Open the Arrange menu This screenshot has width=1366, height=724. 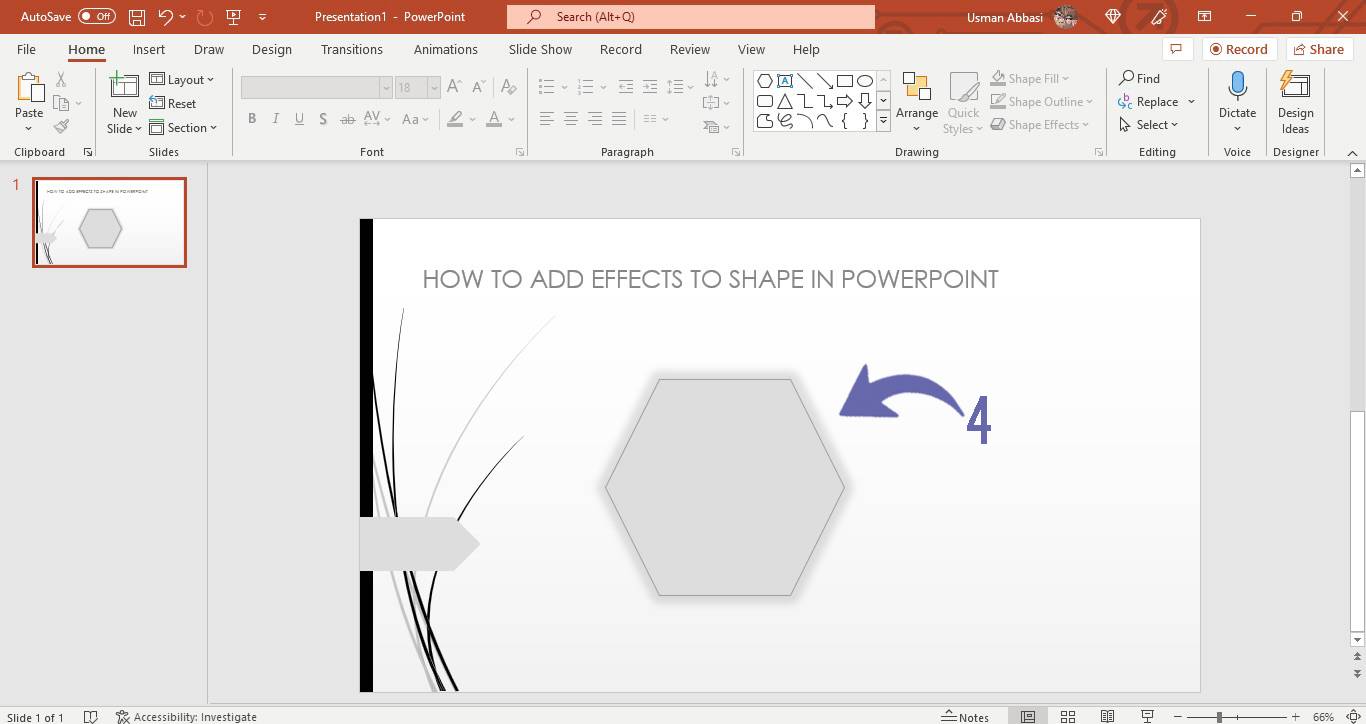pyautogui.click(x=916, y=103)
